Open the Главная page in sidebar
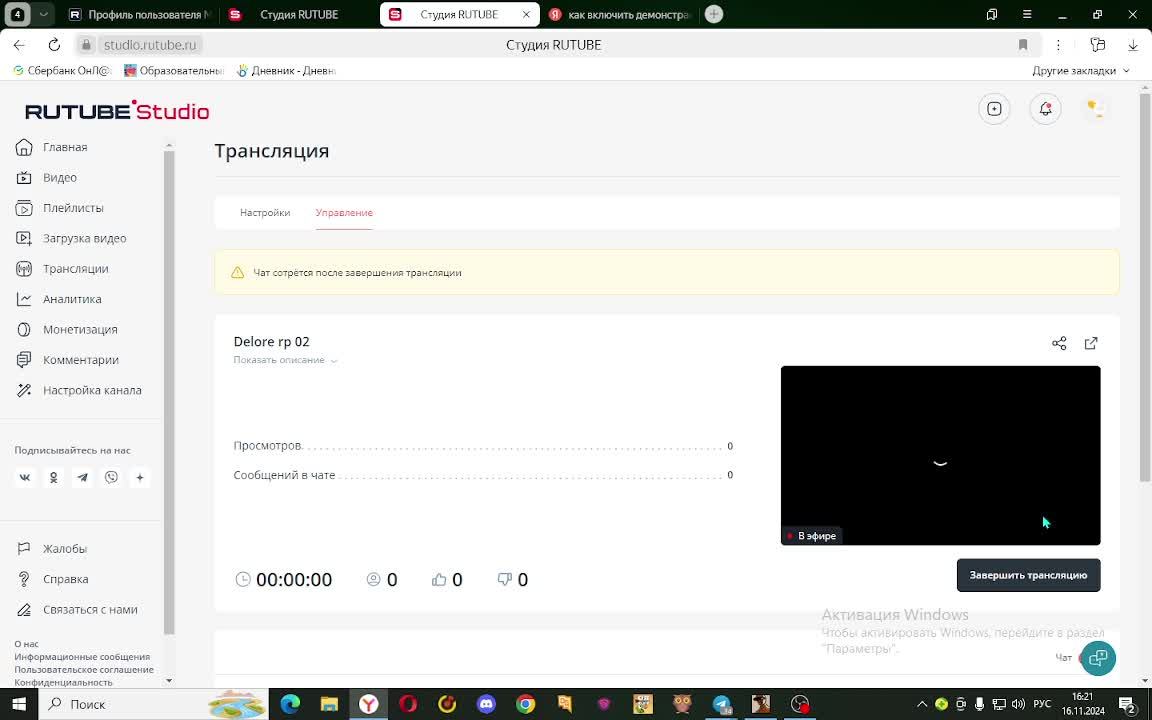This screenshot has width=1152, height=720. pyautogui.click(x=51, y=147)
